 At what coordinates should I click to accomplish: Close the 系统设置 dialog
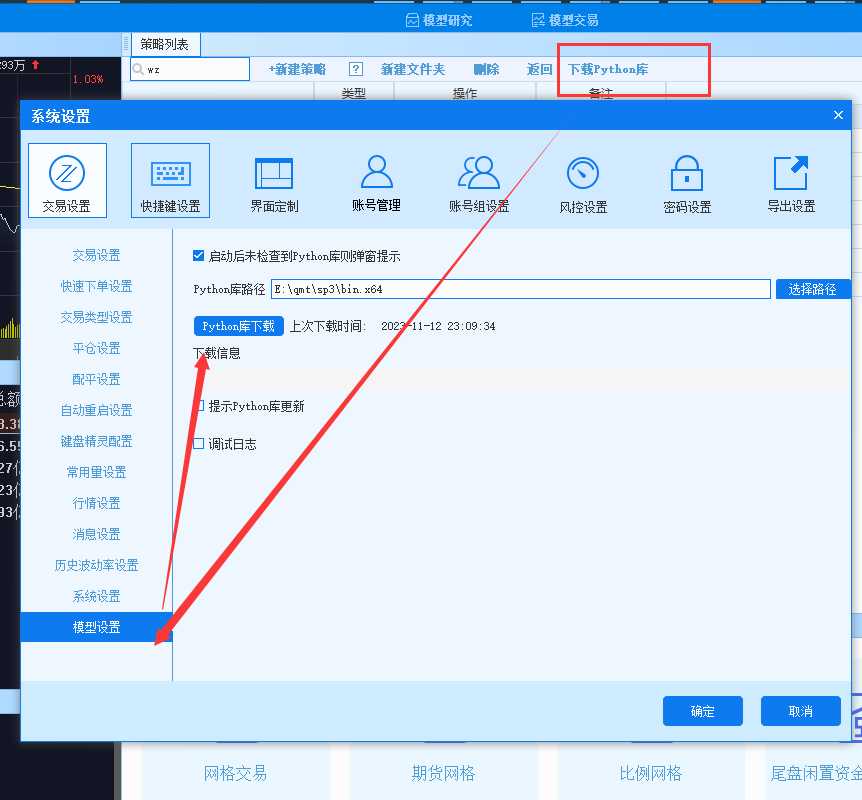838,115
